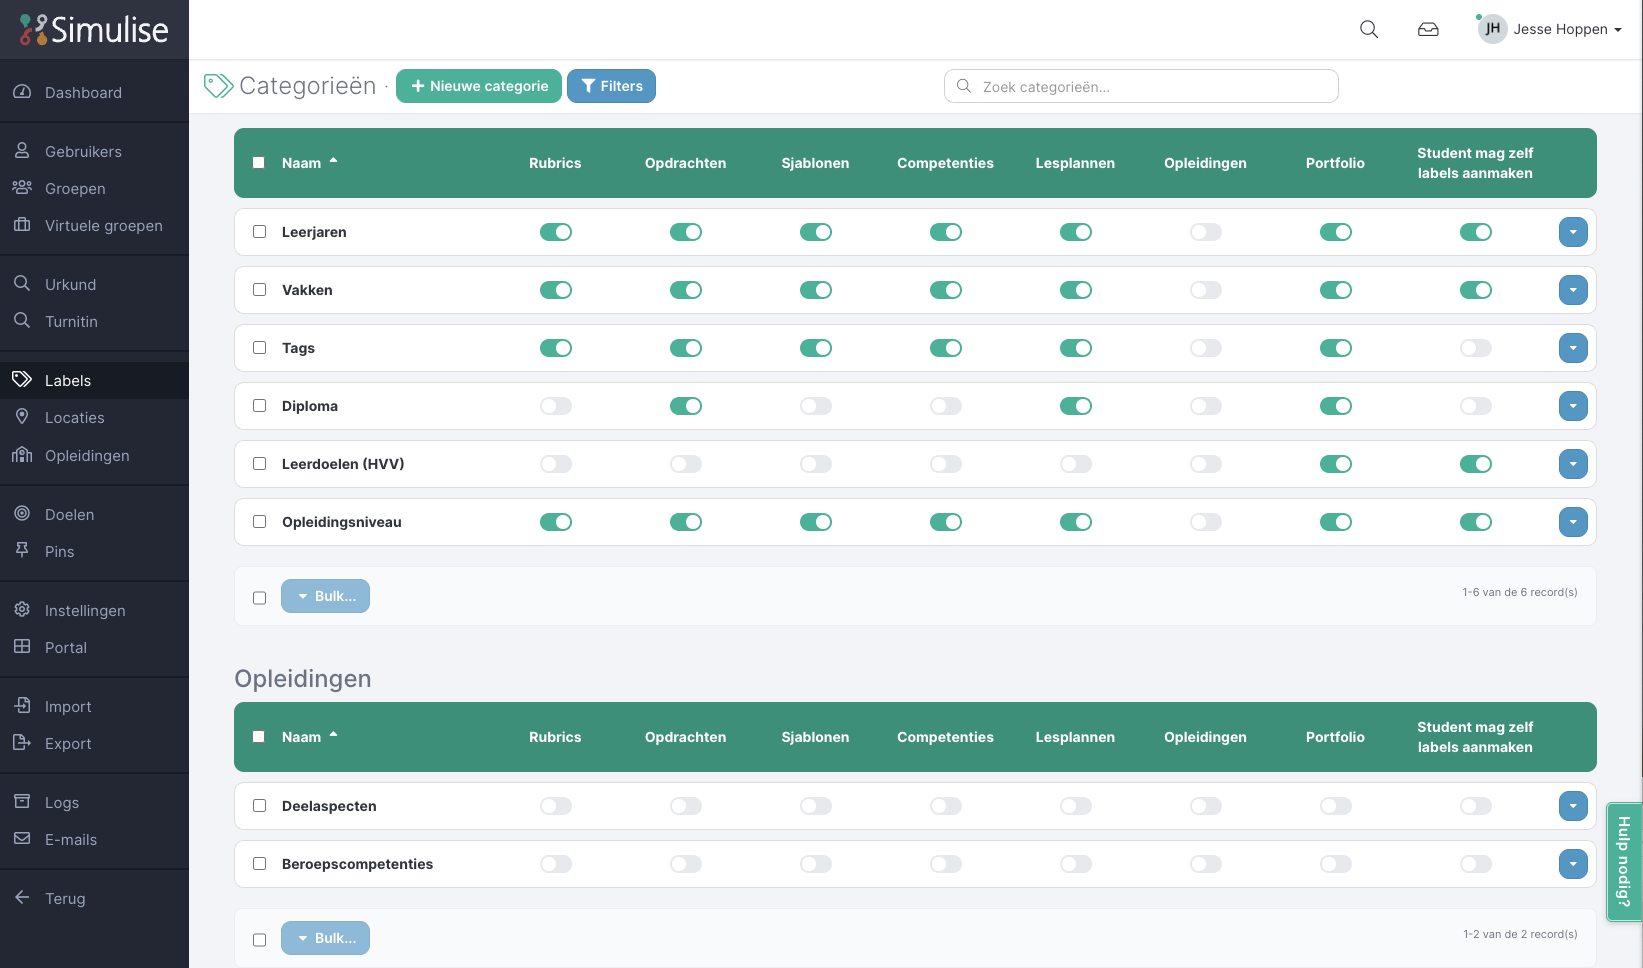Click the E-mails envelope icon

(22, 839)
